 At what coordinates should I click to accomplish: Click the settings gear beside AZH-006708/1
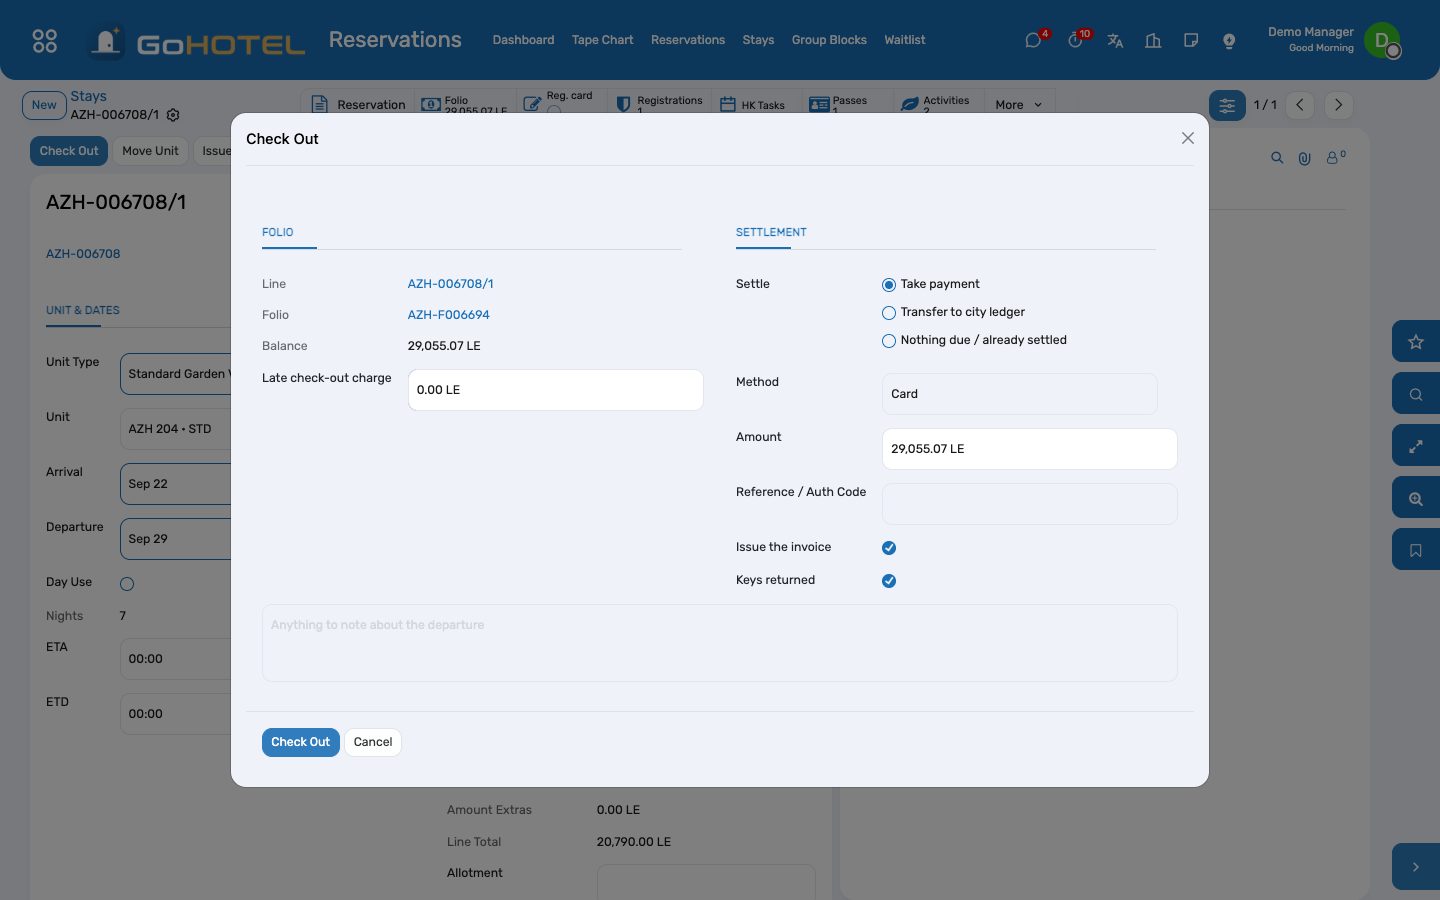[173, 115]
